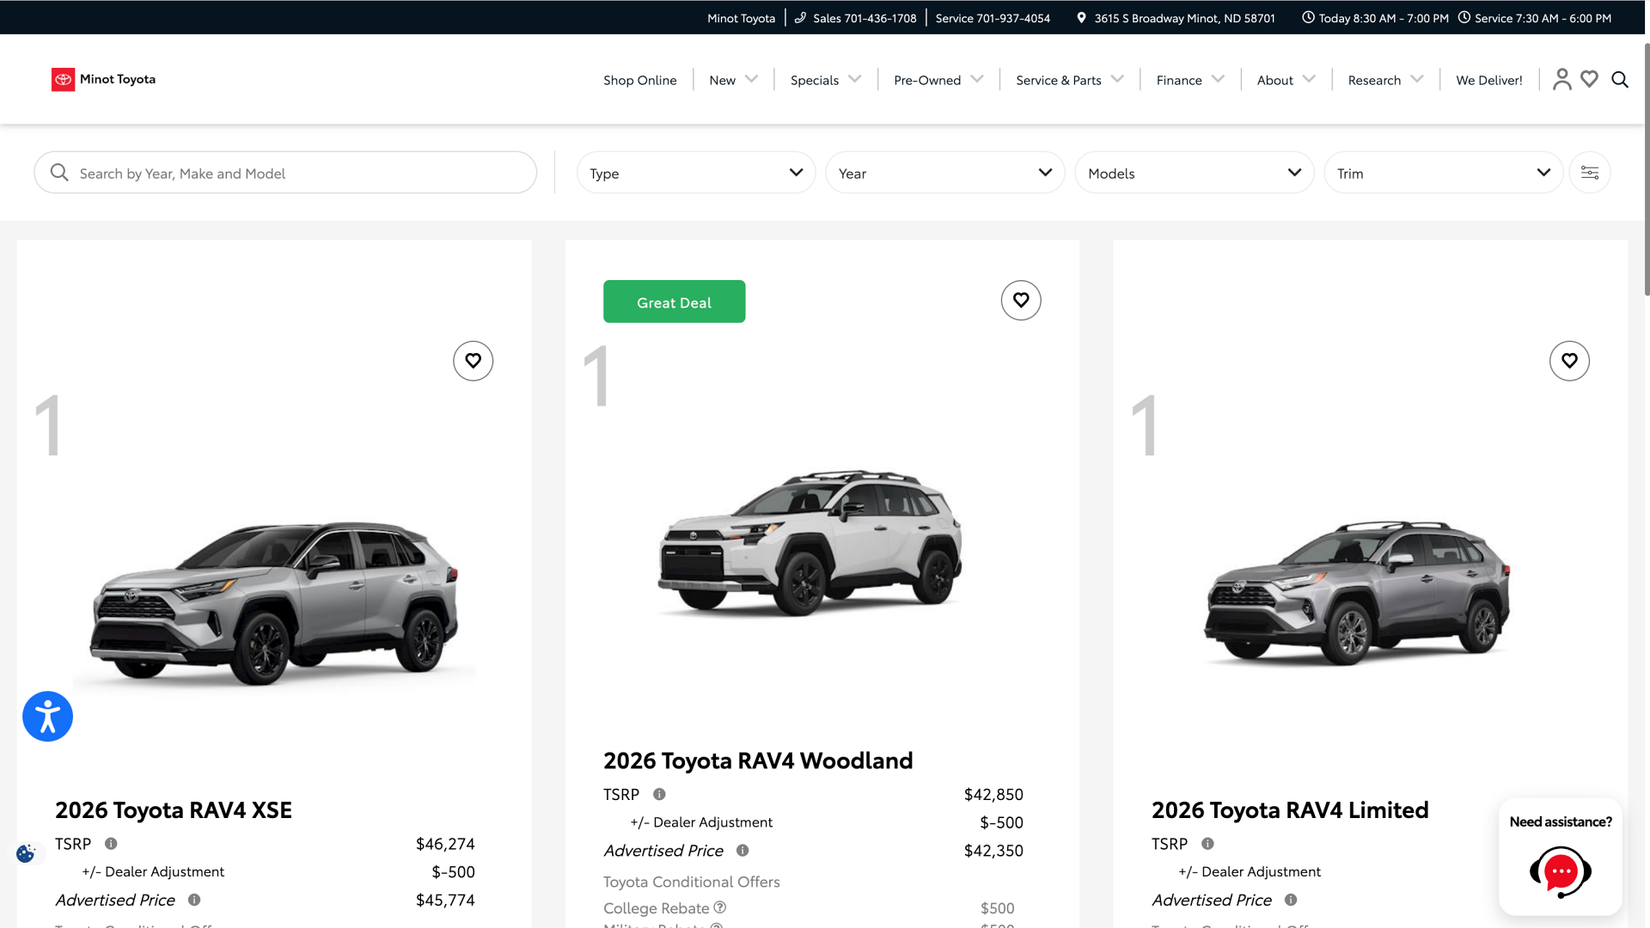Expand the Service & Parts menu chevron
Image resolution: width=1650 pixels, height=928 pixels.
click(x=1118, y=79)
